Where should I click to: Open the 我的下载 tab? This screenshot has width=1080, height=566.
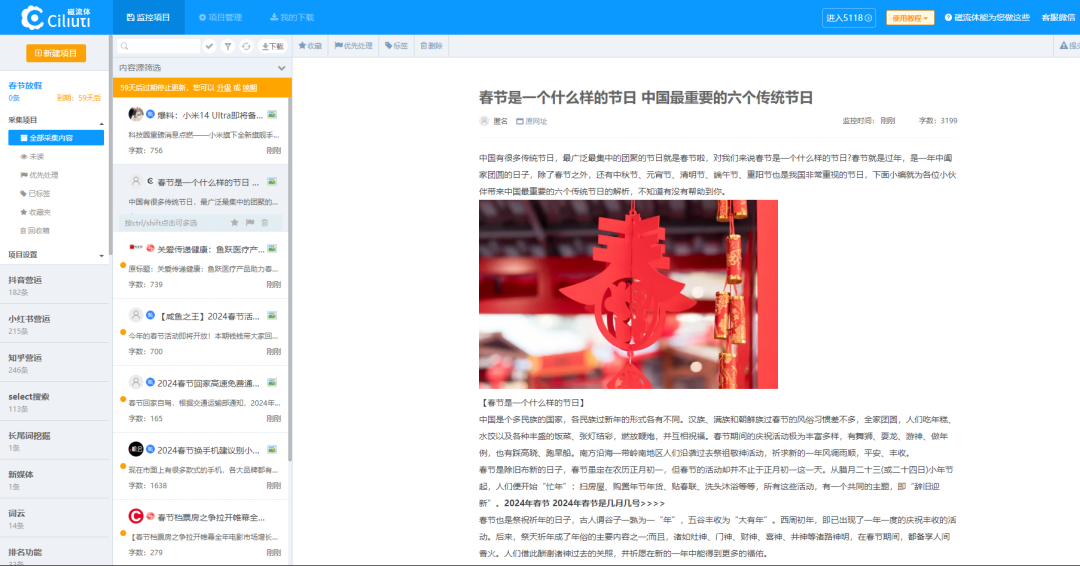(x=292, y=17)
